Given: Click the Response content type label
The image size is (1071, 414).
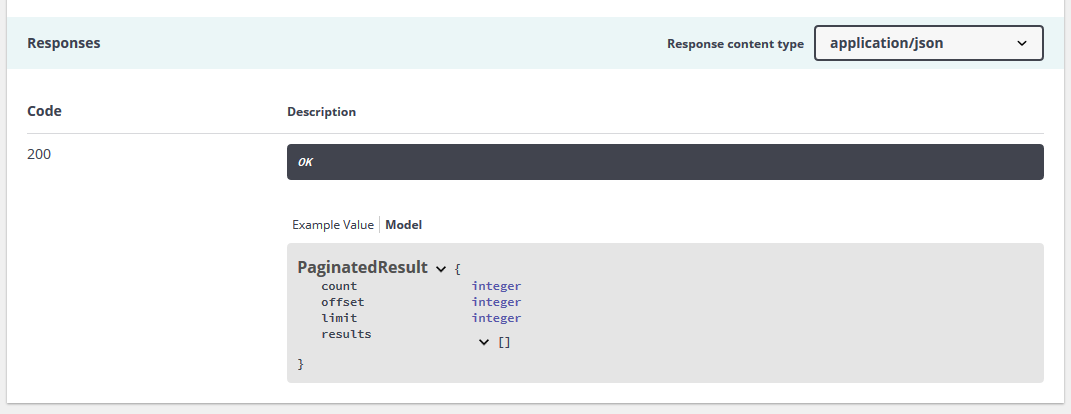Looking at the screenshot, I should (736, 44).
